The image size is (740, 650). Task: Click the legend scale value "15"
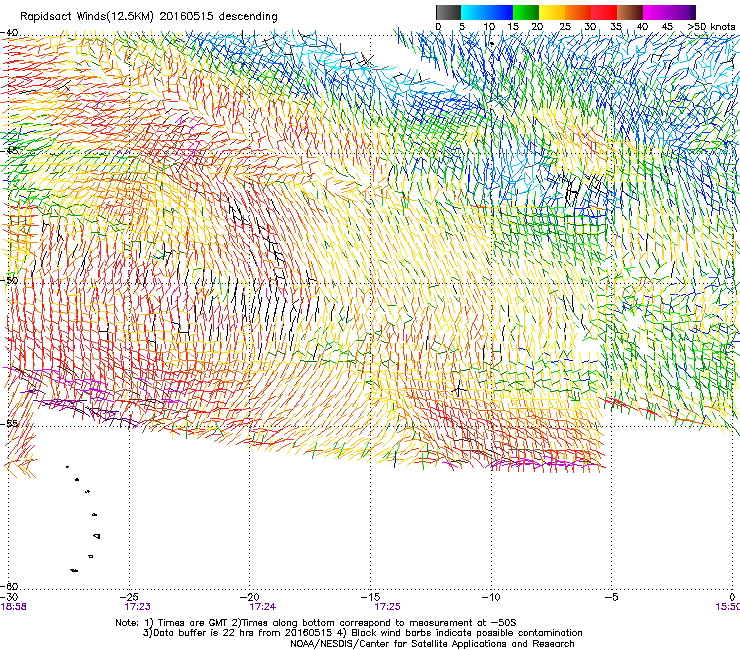point(513,27)
